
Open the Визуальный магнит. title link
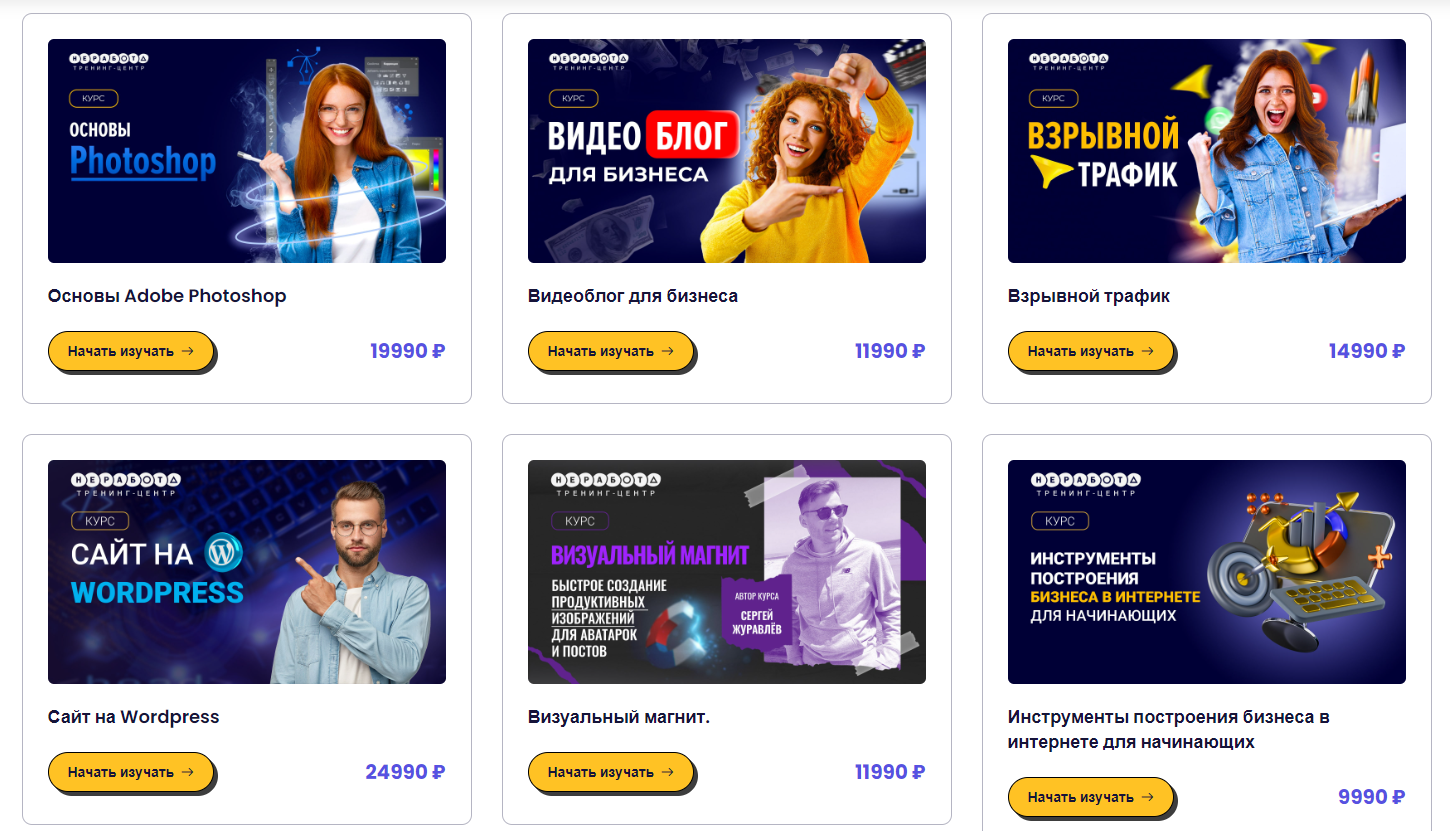tap(619, 717)
